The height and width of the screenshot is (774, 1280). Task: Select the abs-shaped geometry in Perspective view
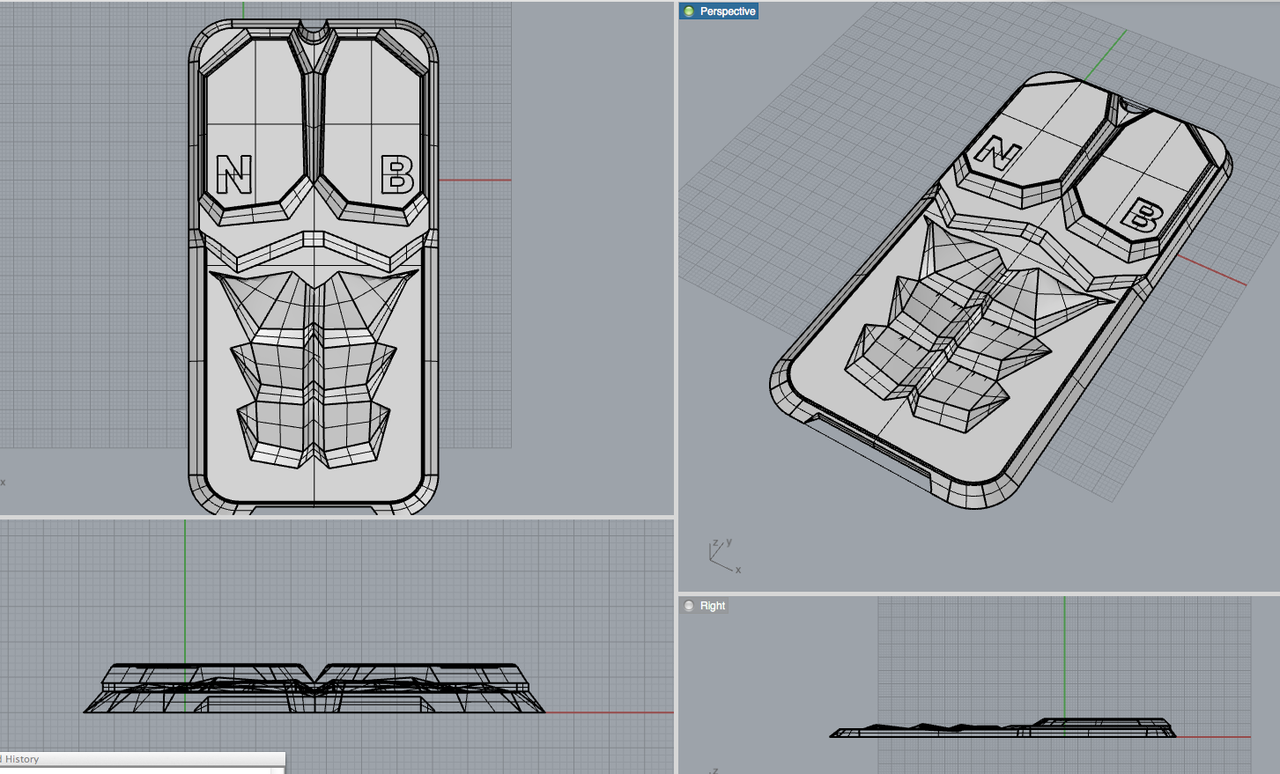pos(960,330)
